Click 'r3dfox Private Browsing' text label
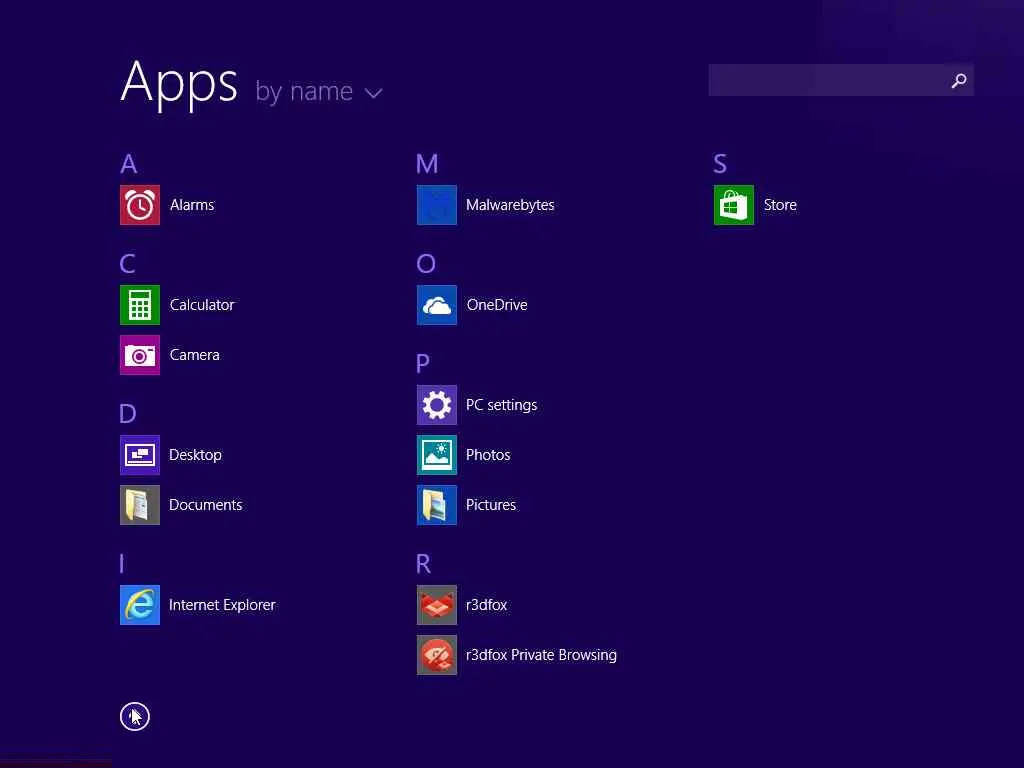1024x768 pixels. 541,655
